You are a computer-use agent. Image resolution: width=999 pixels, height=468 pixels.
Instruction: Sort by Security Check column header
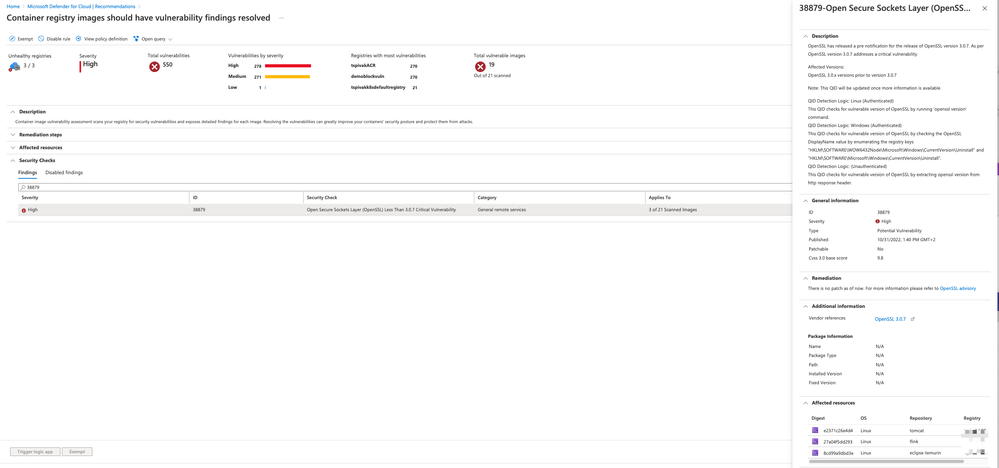322,198
